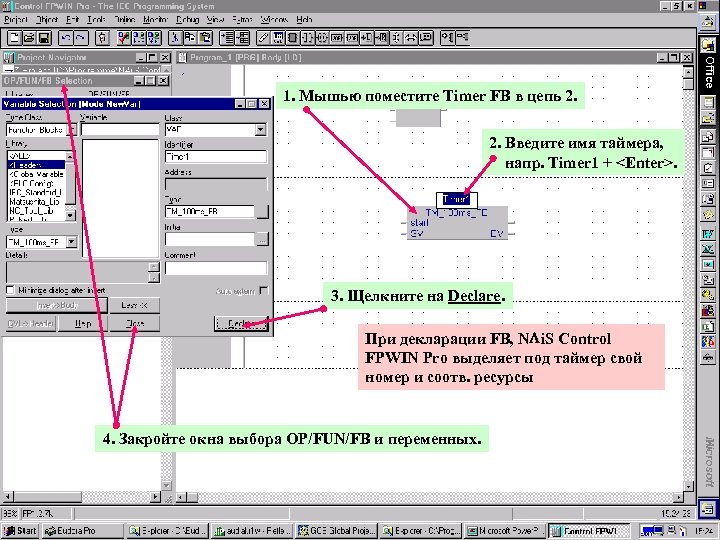This screenshot has width=720, height=540.
Task: Switch to GCE Global Project taskbar button
Action: 337,531
